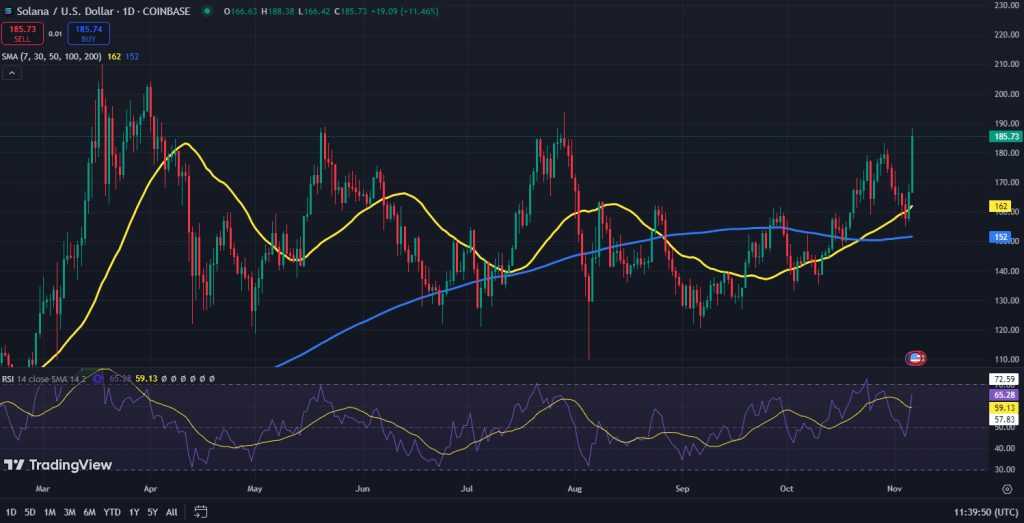The width and height of the screenshot is (1024, 523).
Task: Open chart settings gear icon
Action: click(x=1007, y=488)
